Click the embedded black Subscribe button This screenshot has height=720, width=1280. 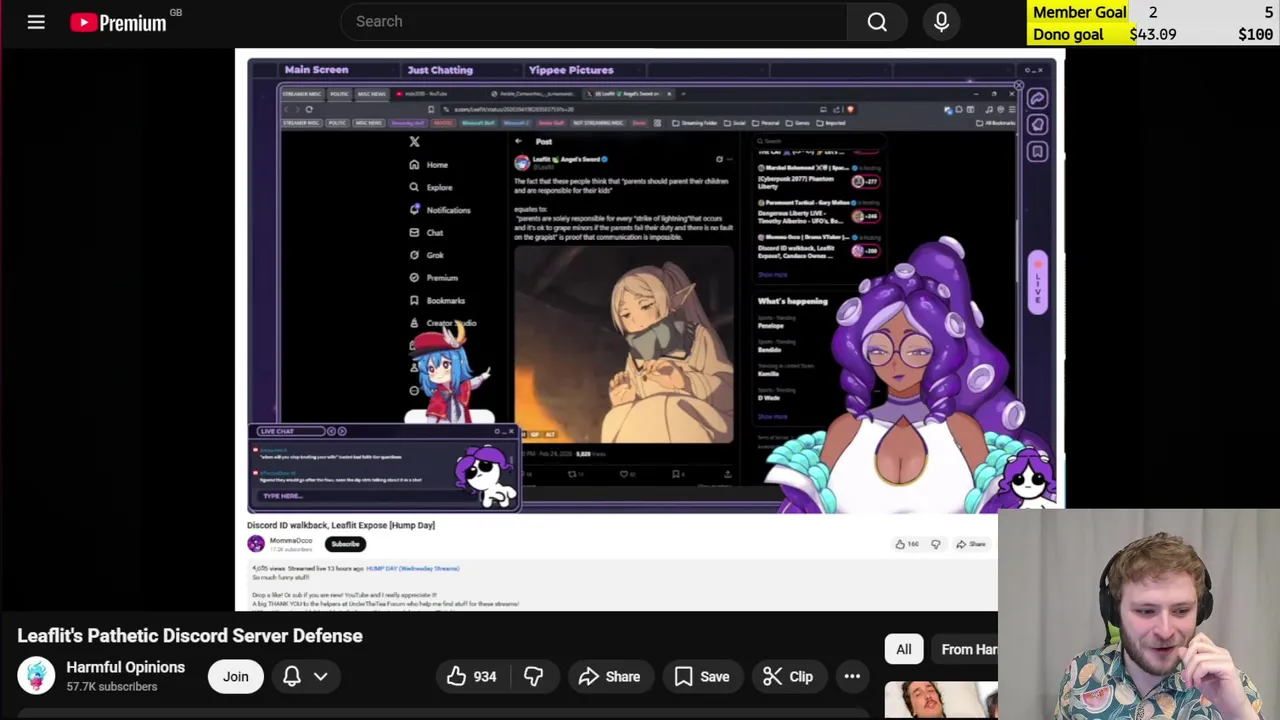pyautogui.click(x=345, y=544)
